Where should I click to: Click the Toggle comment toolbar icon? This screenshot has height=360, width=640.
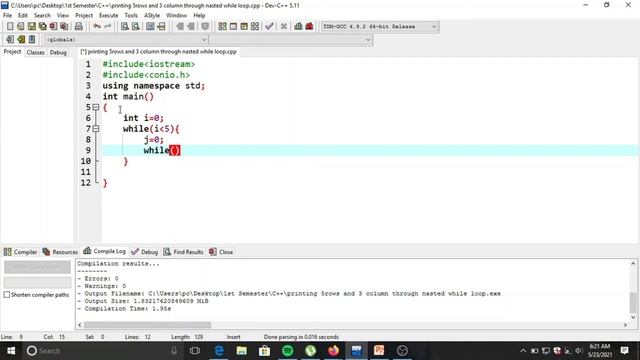click(x=205, y=27)
